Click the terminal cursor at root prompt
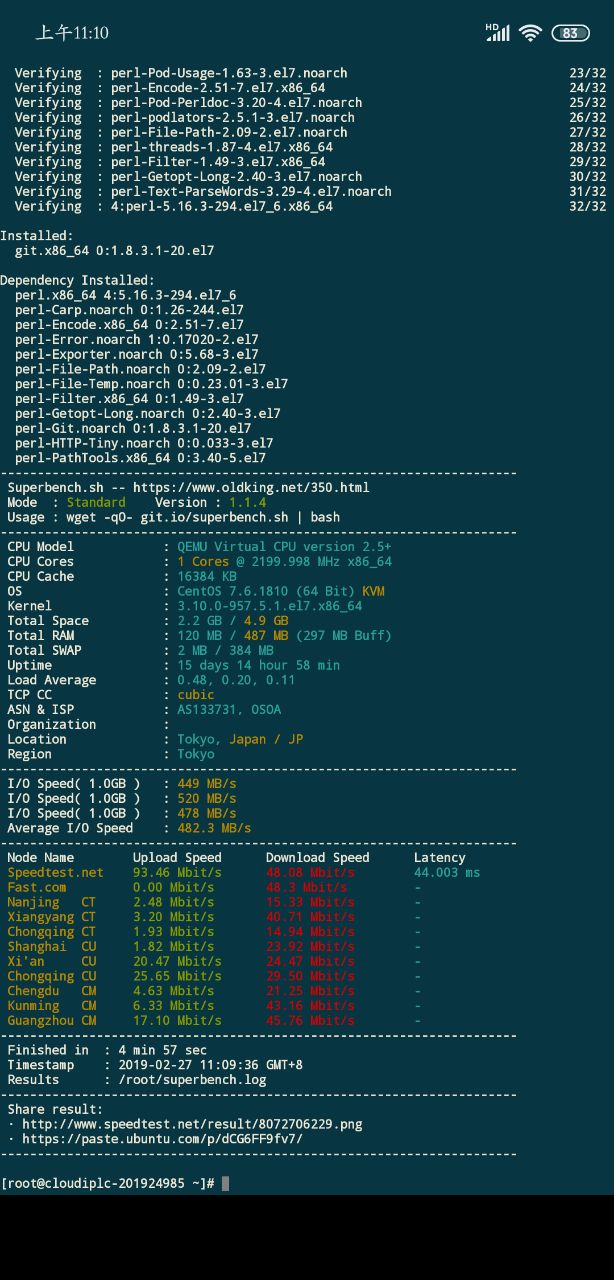 [226, 1183]
